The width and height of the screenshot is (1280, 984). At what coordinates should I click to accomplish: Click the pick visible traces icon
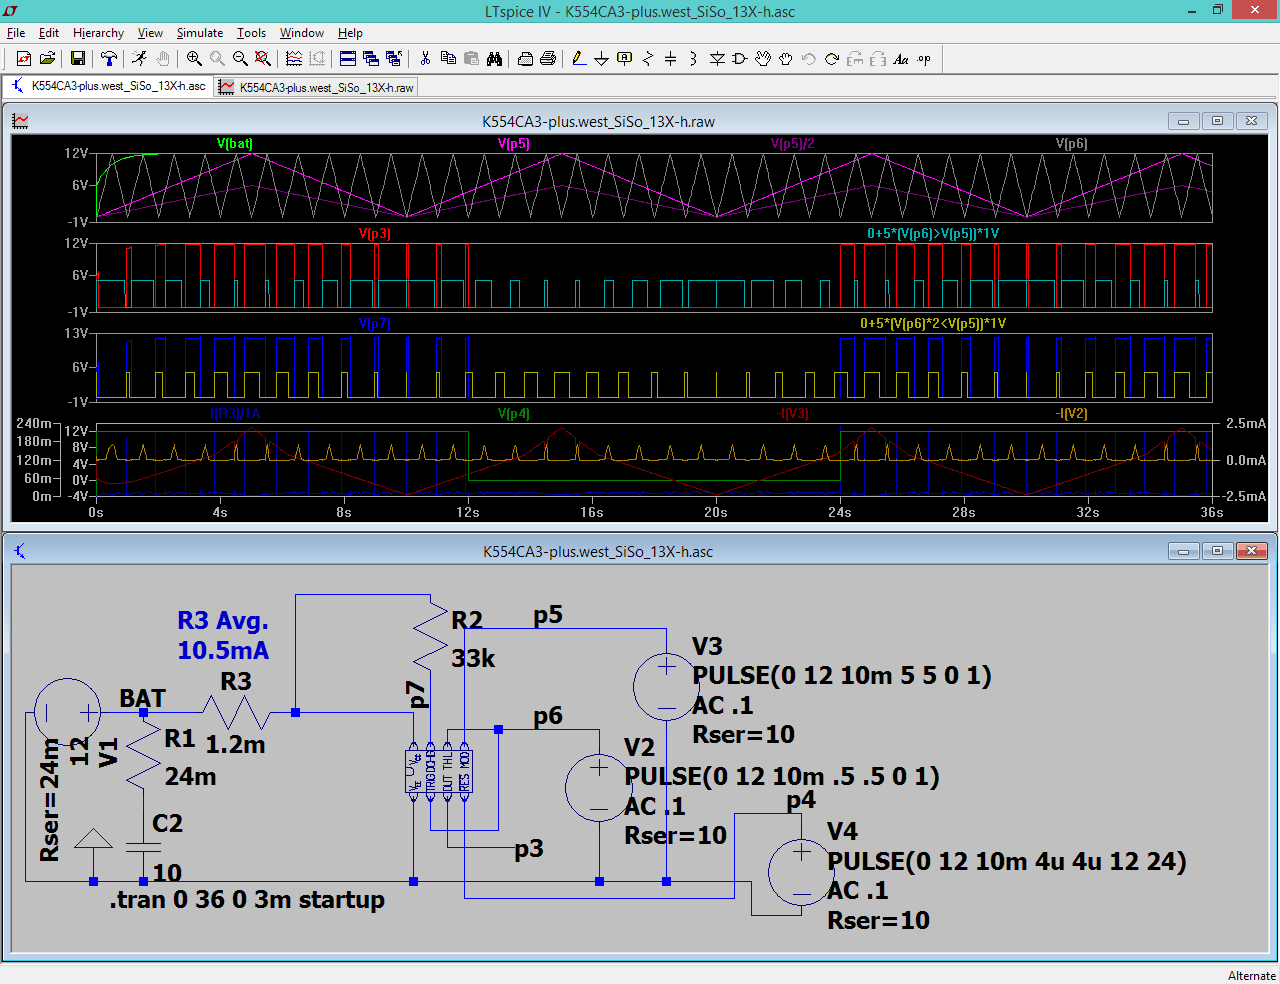(x=294, y=59)
